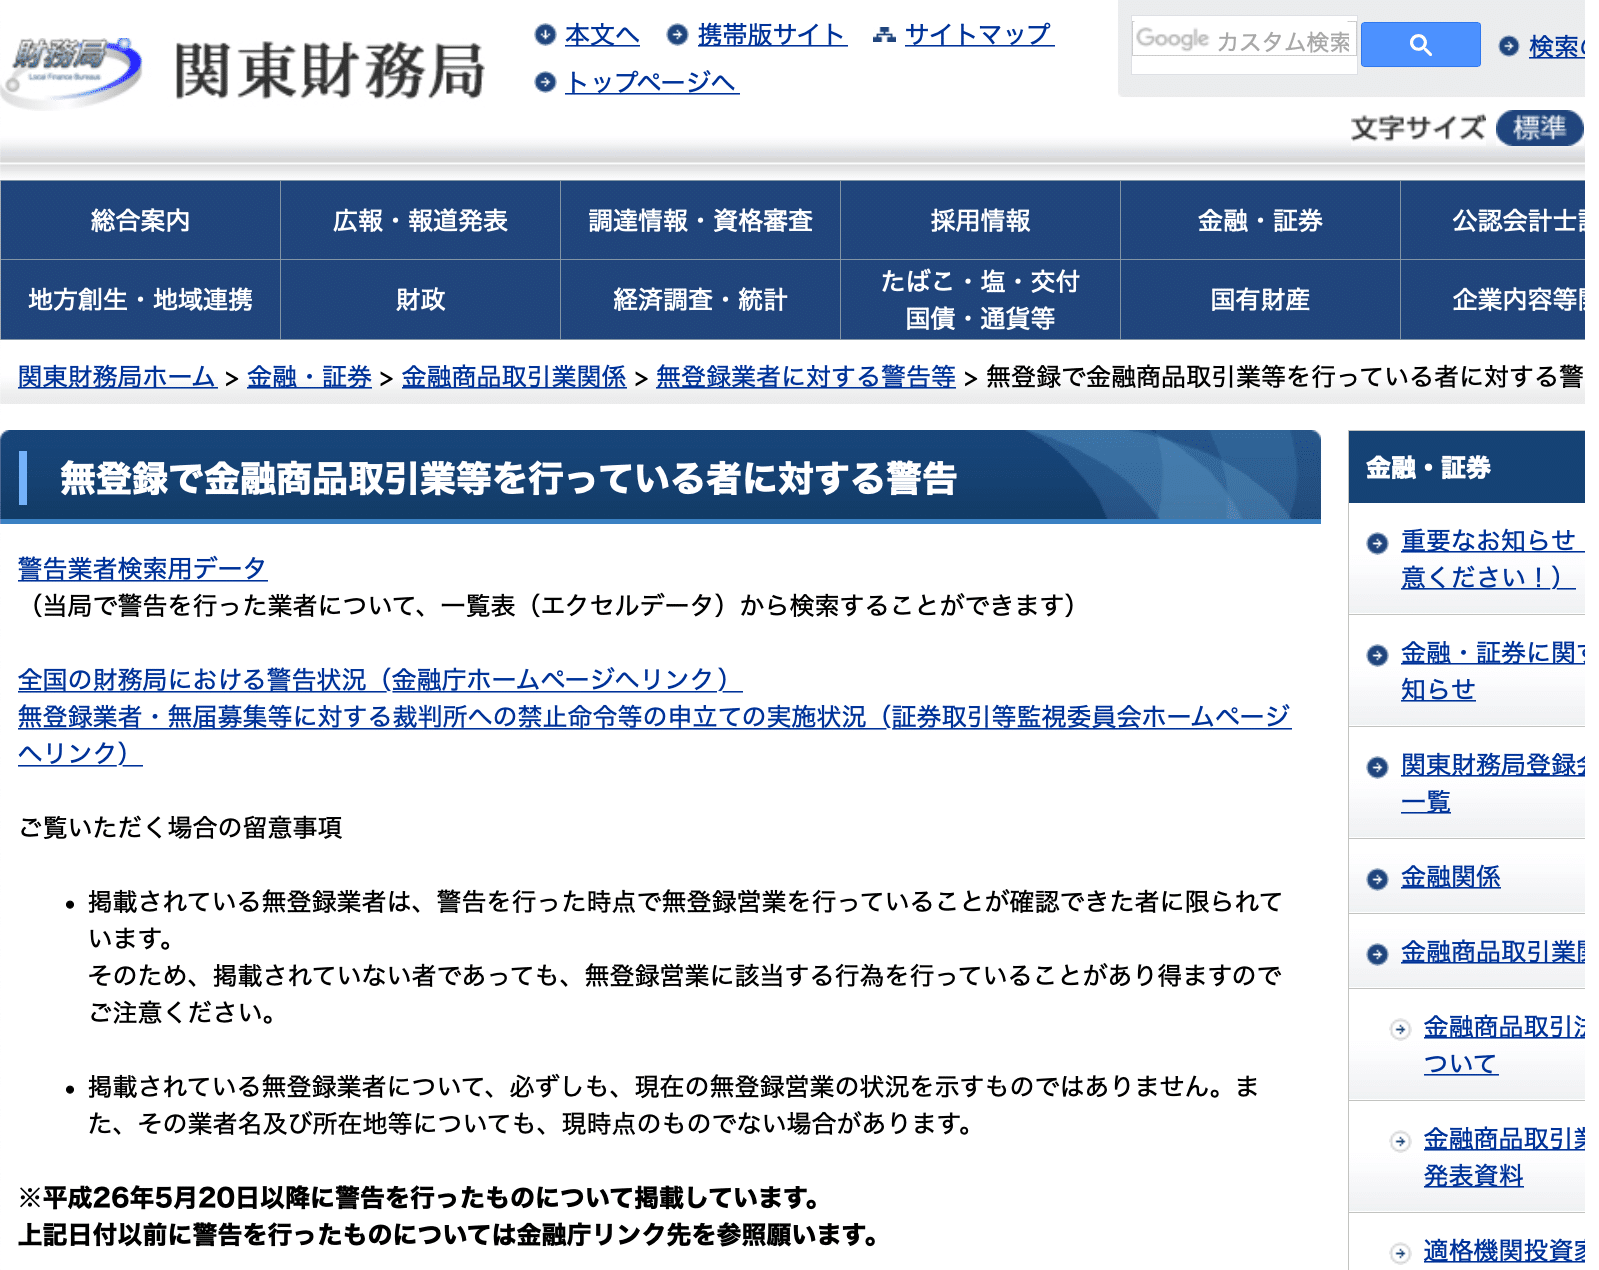1599x1270 pixels.
Task: Open たばこ・塩・交付国債・通貨等 menu
Action: pyautogui.click(x=980, y=300)
